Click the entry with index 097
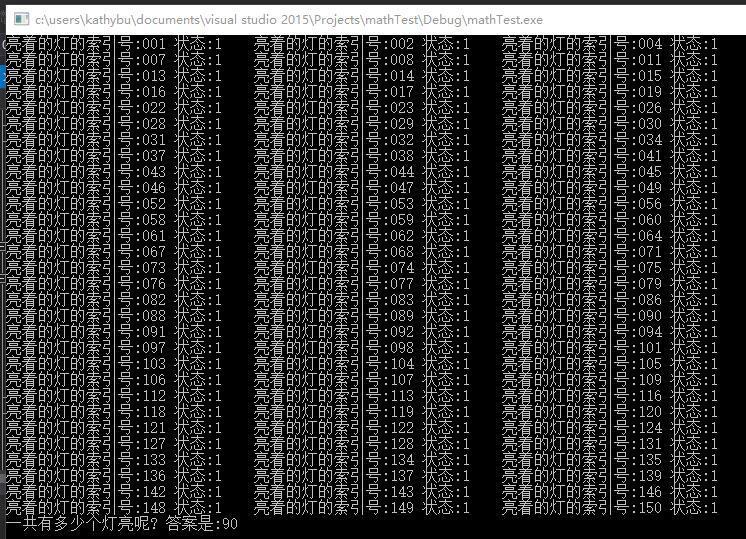 114,348
